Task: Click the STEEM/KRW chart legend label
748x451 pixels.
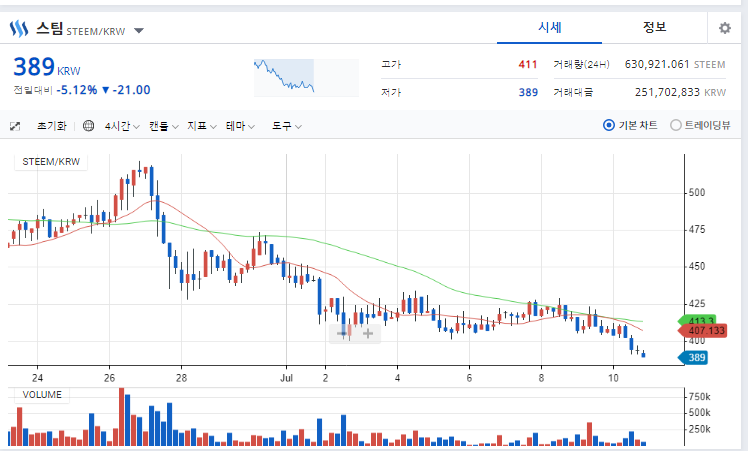Action: [x=51, y=162]
